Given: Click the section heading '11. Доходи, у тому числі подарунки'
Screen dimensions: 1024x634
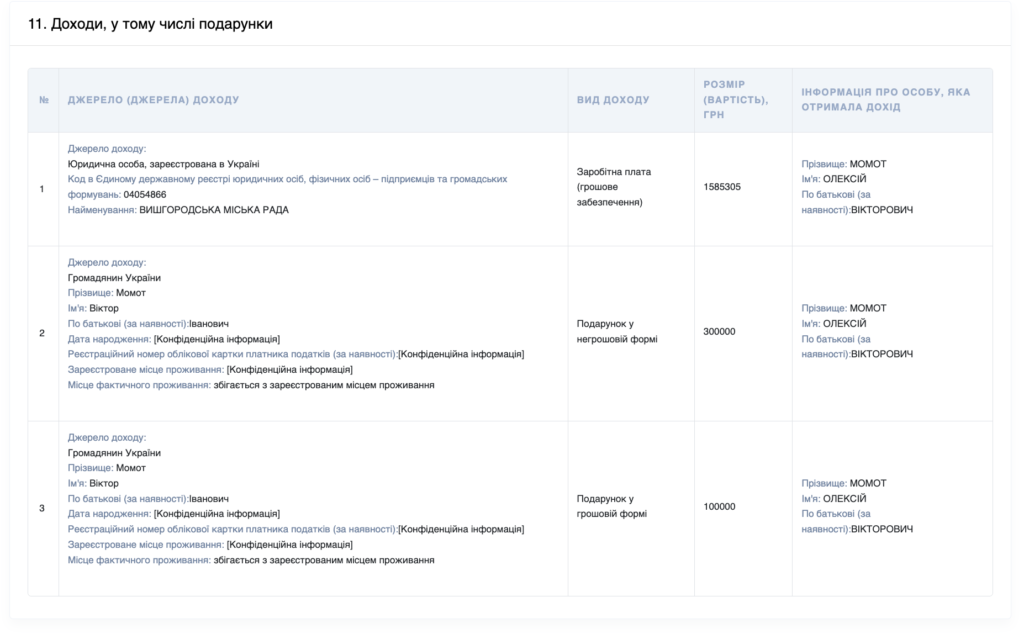Looking at the screenshot, I should click(150, 24).
